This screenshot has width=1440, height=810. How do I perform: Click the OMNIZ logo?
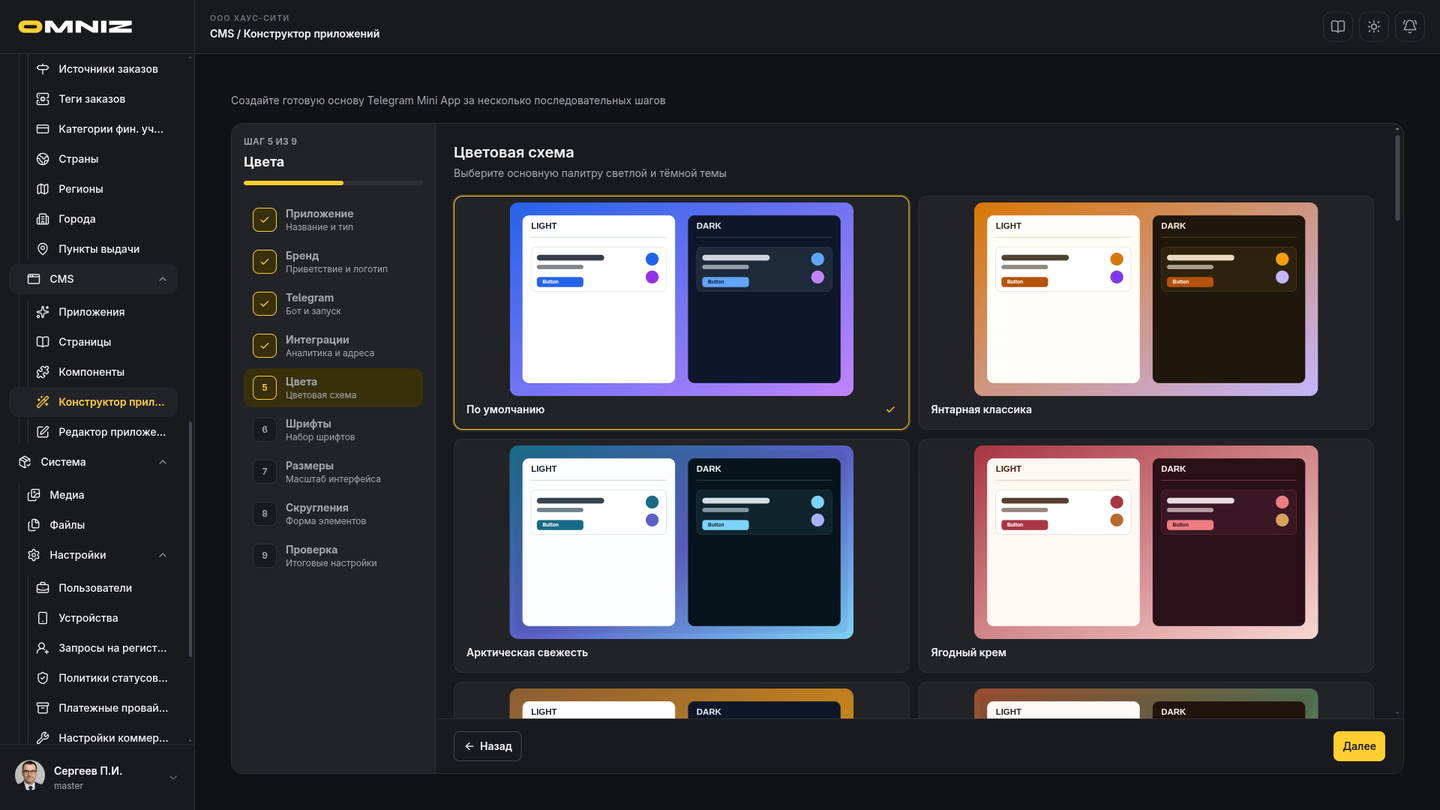pyautogui.click(x=75, y=27)
